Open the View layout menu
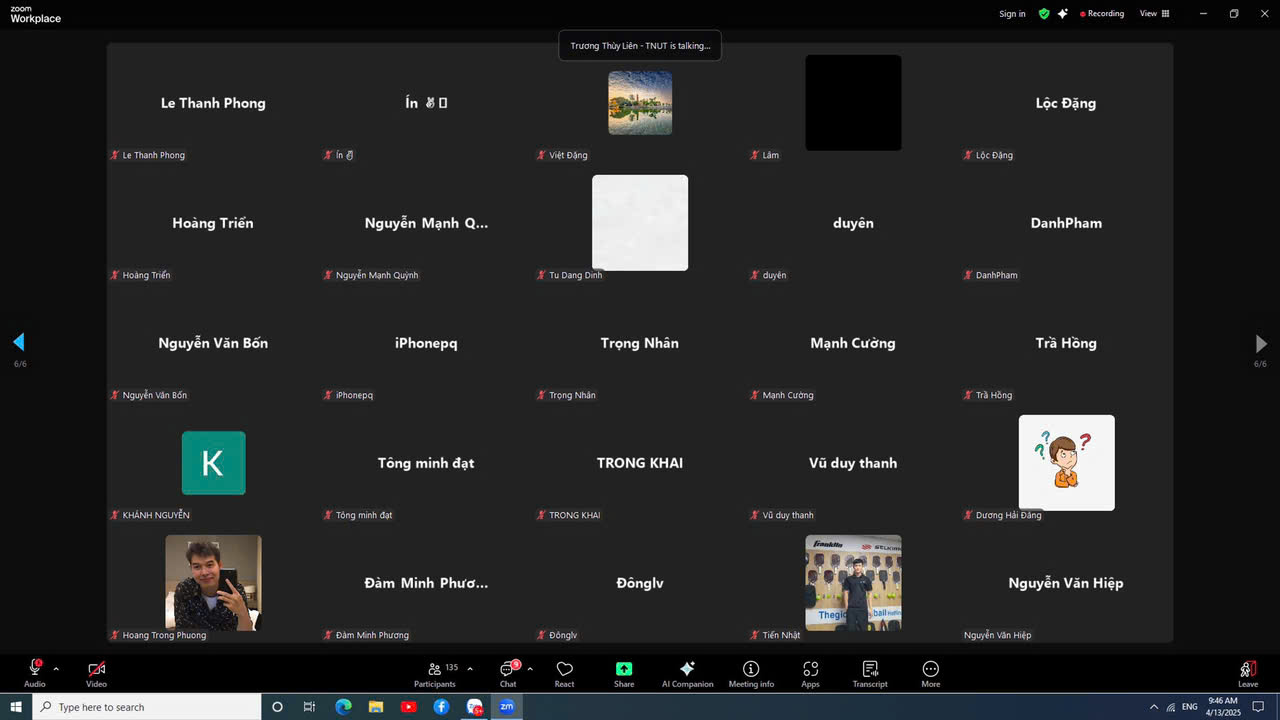The image size is (1280, 720). coord(1154,14)
